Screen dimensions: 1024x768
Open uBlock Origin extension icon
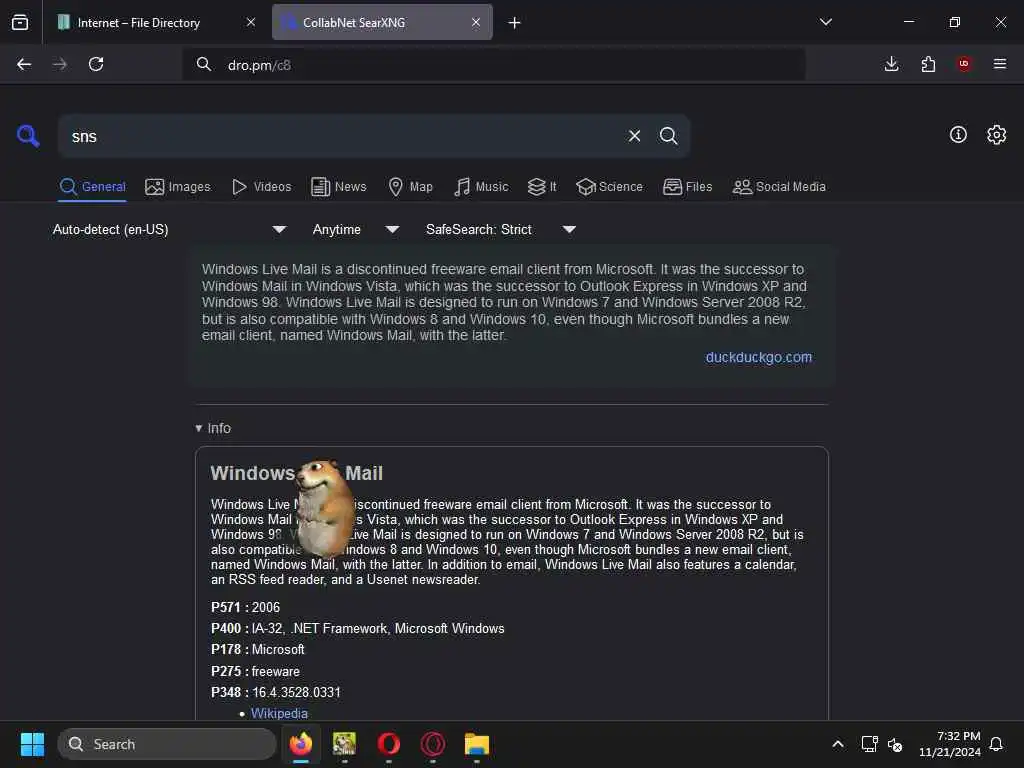pyautogui.click(x=963, y=64)
